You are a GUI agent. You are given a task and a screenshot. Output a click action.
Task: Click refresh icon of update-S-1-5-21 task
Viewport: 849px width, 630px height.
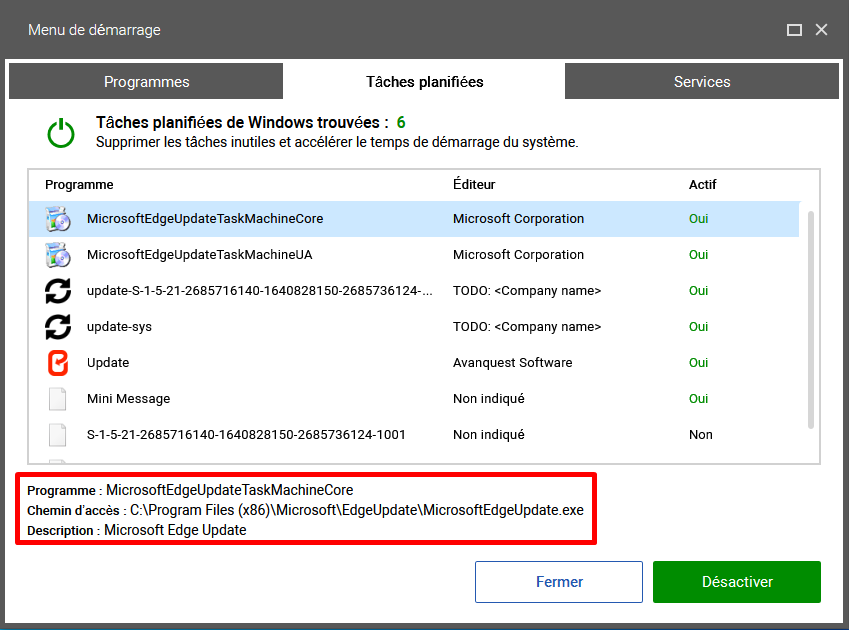coord(58,291)
